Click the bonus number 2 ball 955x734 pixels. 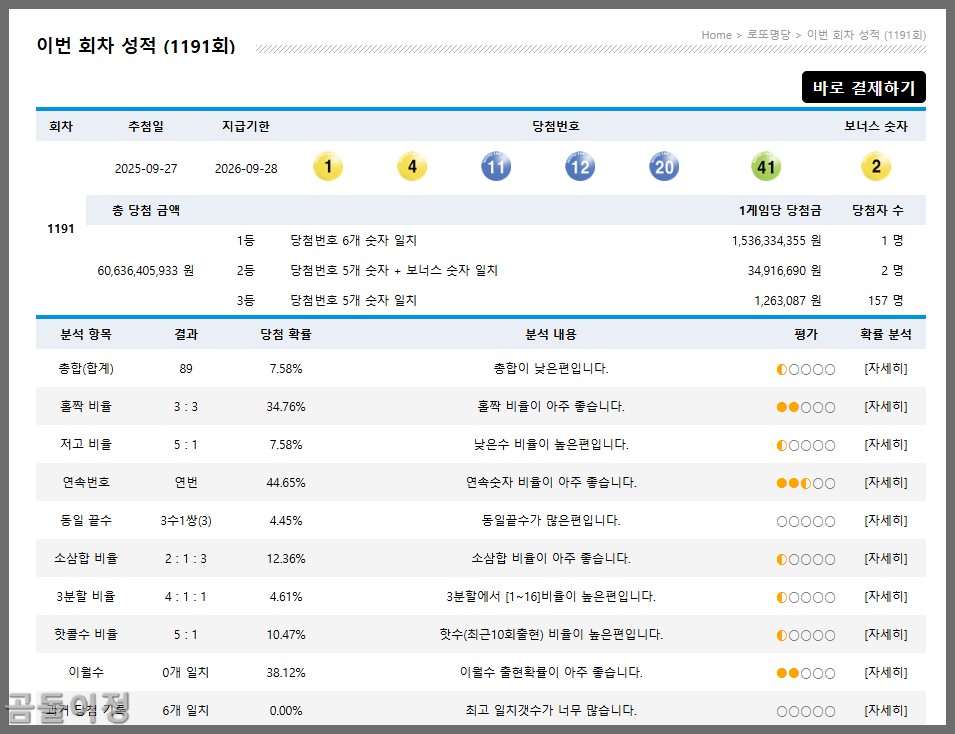click(876, 166)
